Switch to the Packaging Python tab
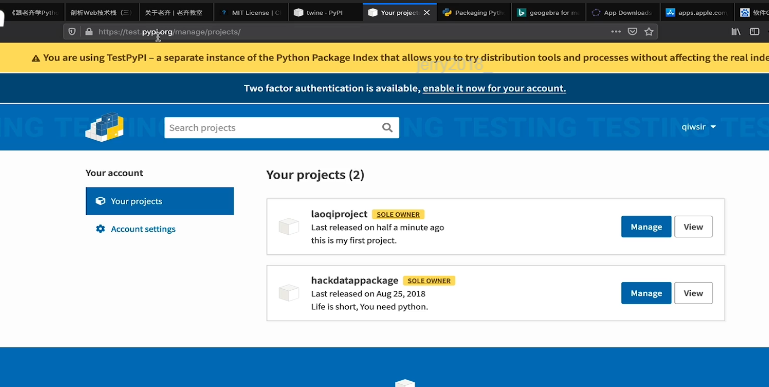 coord(474,13)
